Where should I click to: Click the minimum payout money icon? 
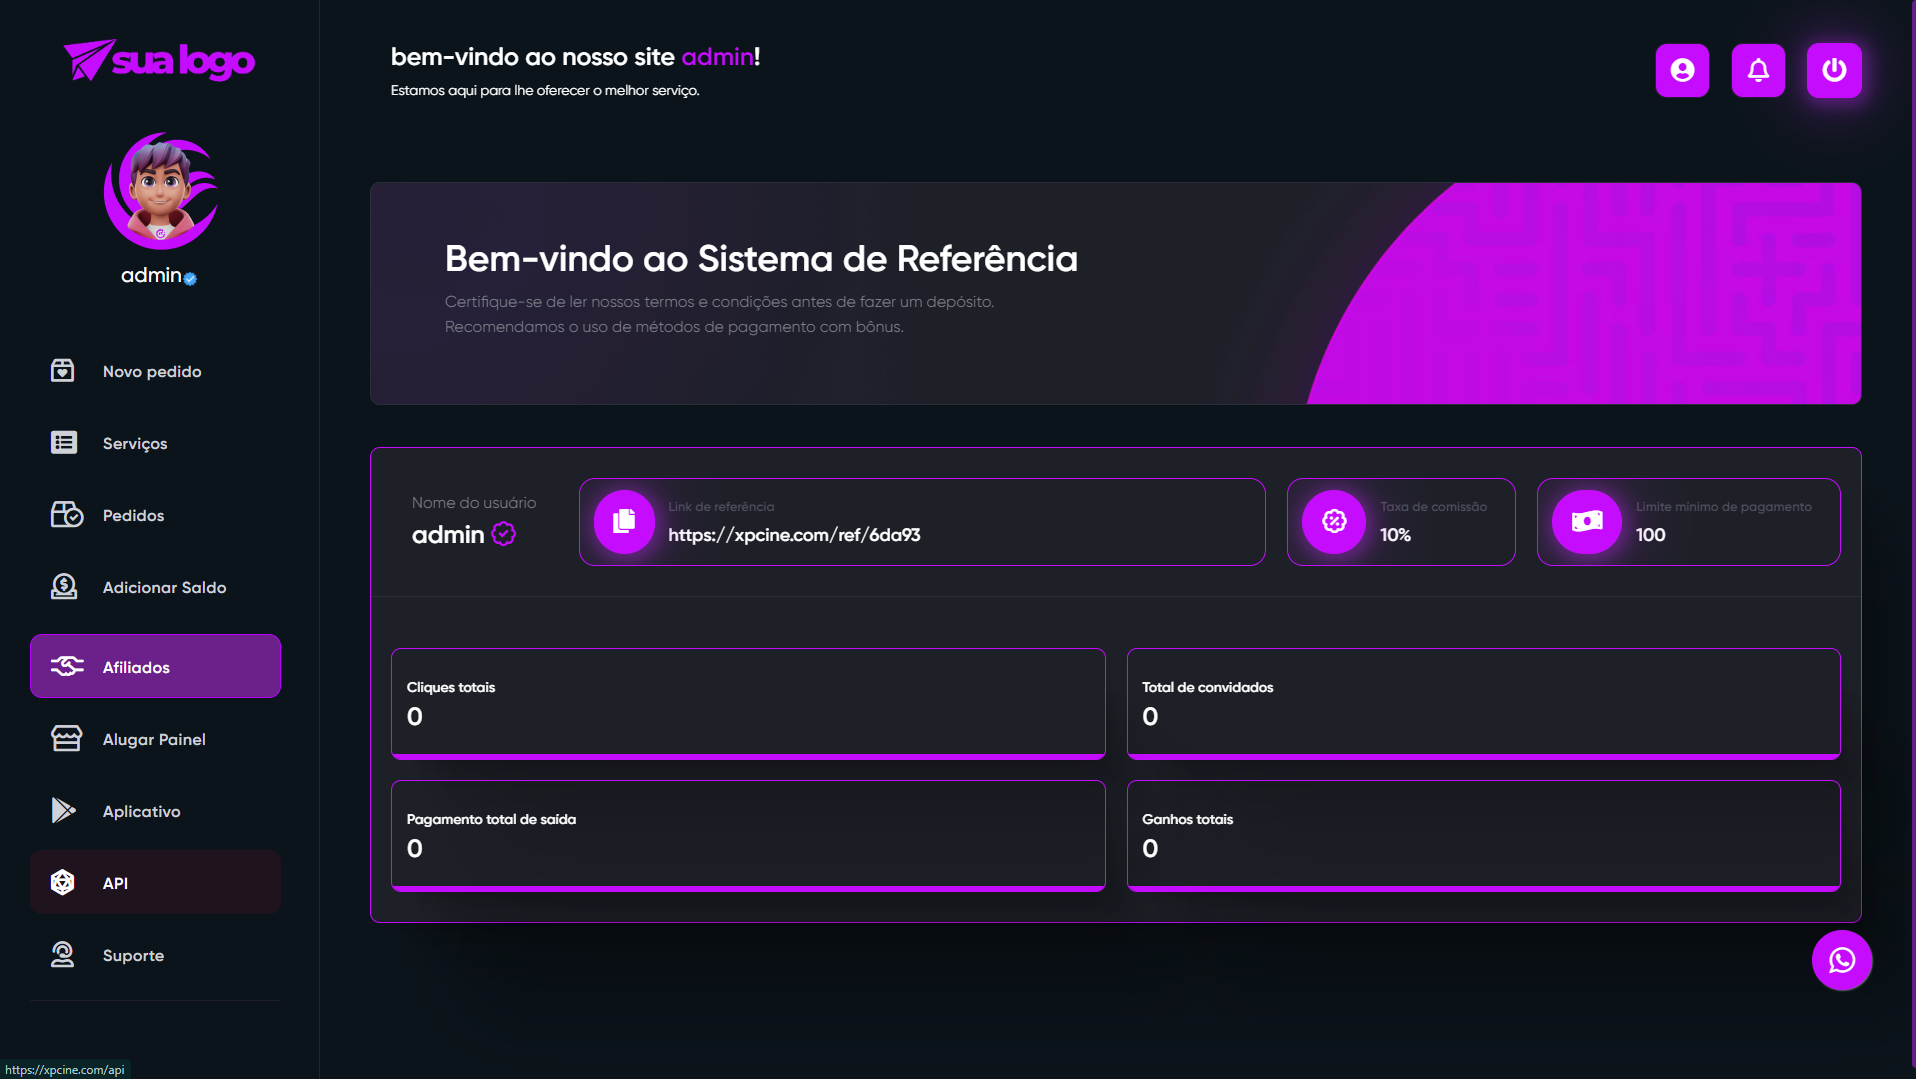point(1587,521)
